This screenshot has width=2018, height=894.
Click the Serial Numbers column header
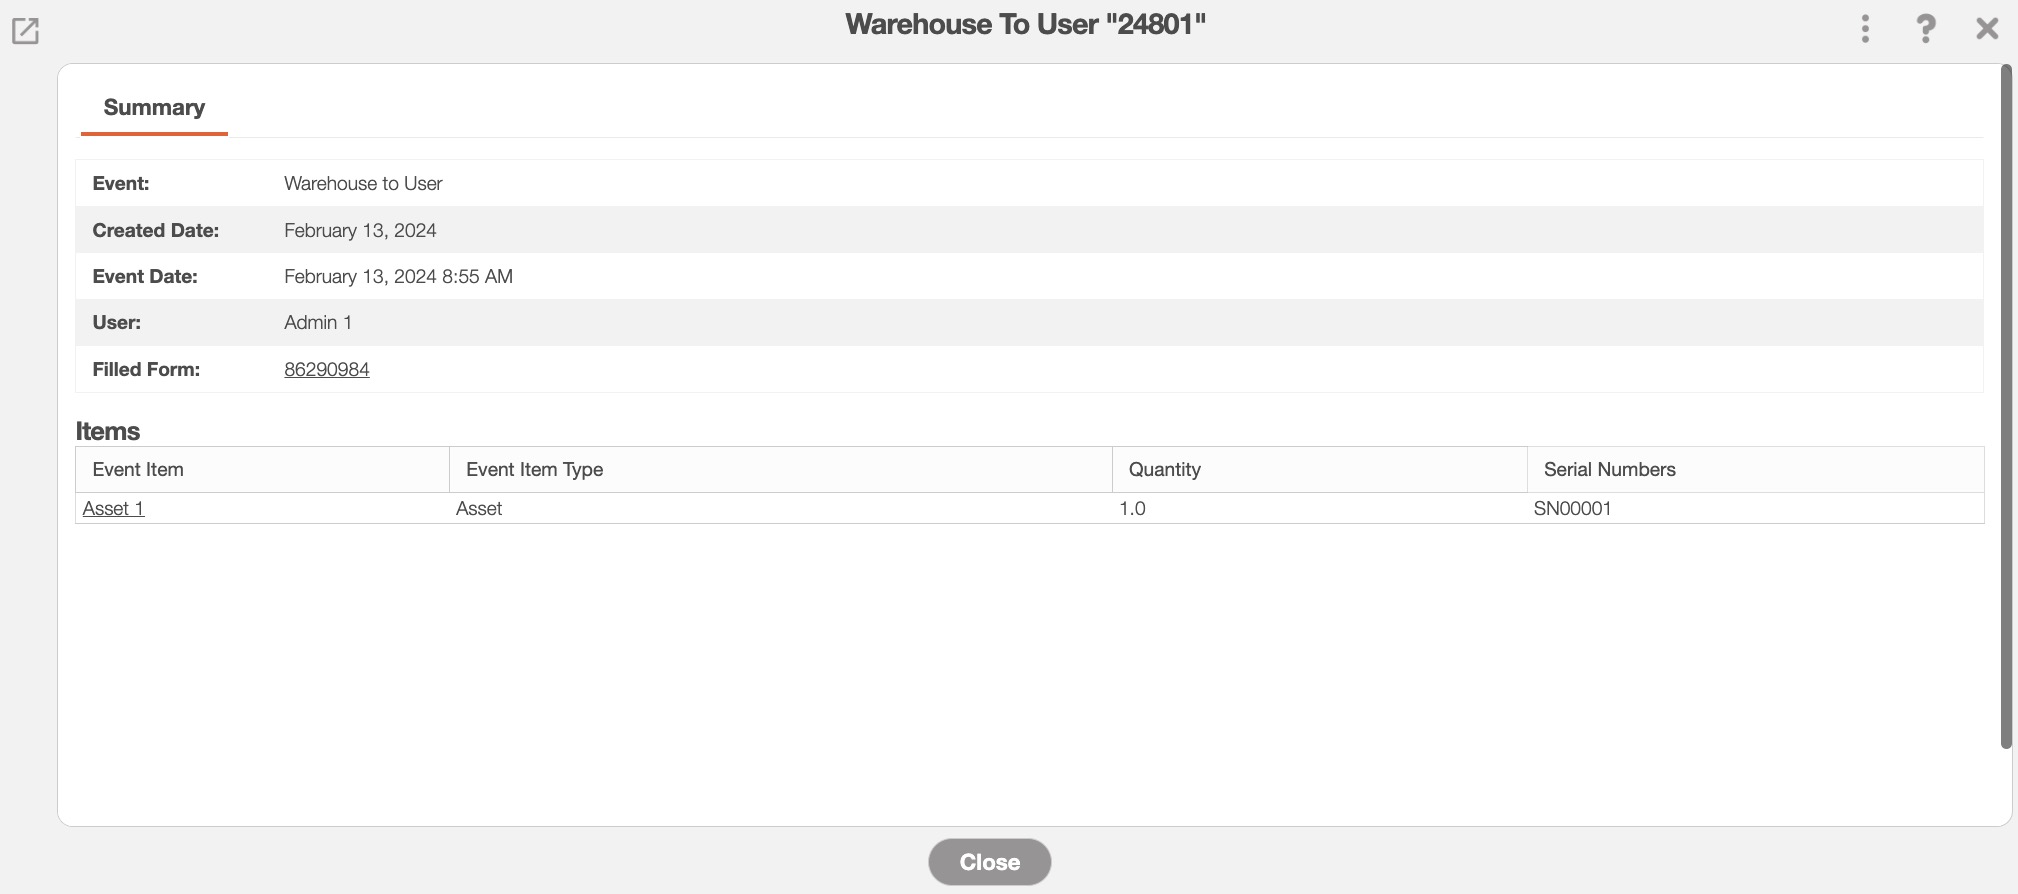(x=1609, y=470)
